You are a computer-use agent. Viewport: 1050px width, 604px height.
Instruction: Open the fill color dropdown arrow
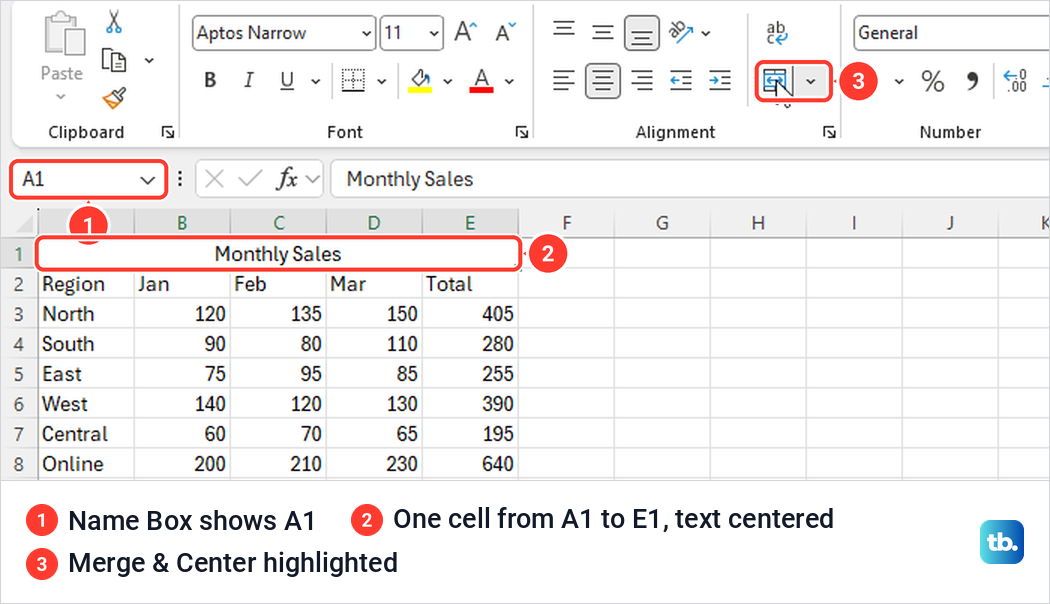(447, 82)
